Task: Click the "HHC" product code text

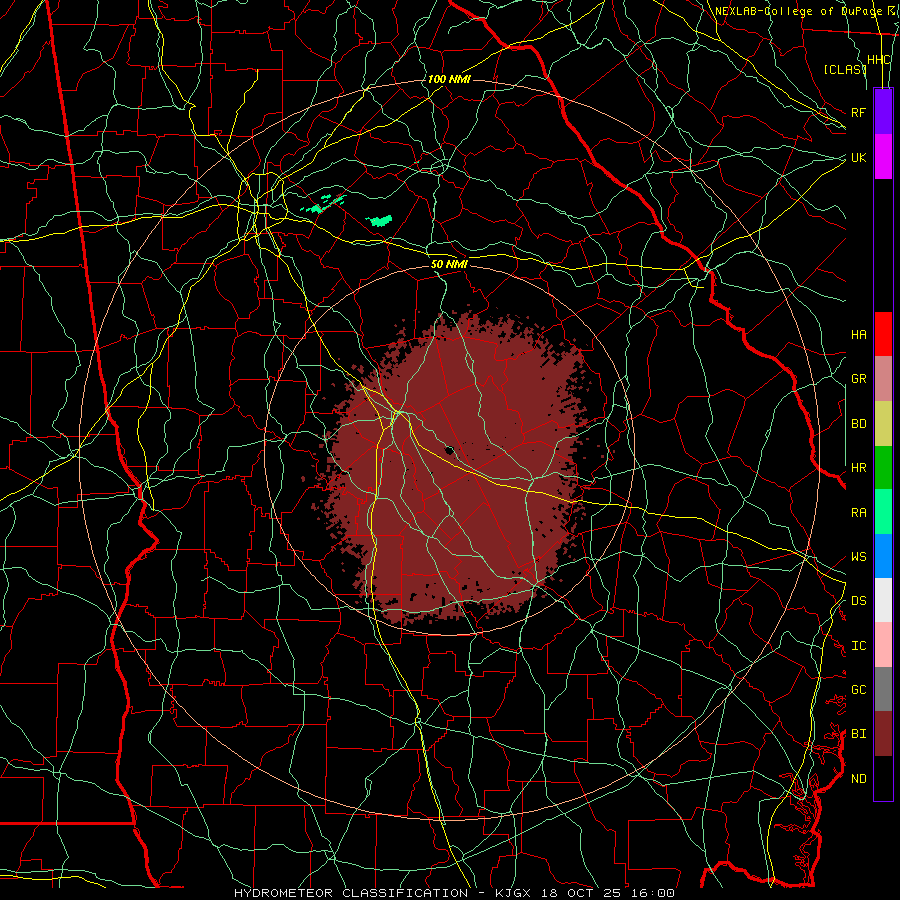Action: coord(879,60)
